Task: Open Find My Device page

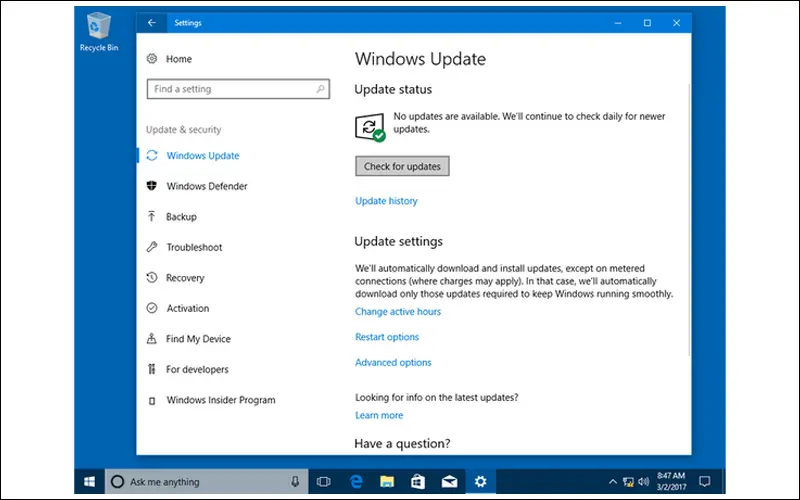Action: click(x=198, y=339)
